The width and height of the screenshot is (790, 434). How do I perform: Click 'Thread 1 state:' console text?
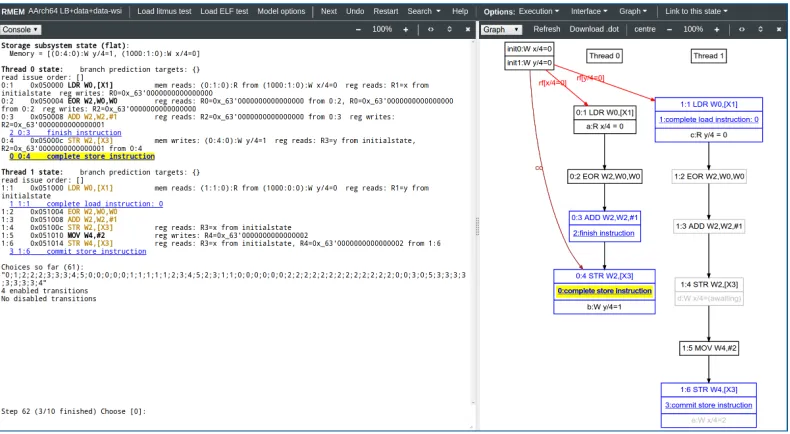(x=32, y=172)
